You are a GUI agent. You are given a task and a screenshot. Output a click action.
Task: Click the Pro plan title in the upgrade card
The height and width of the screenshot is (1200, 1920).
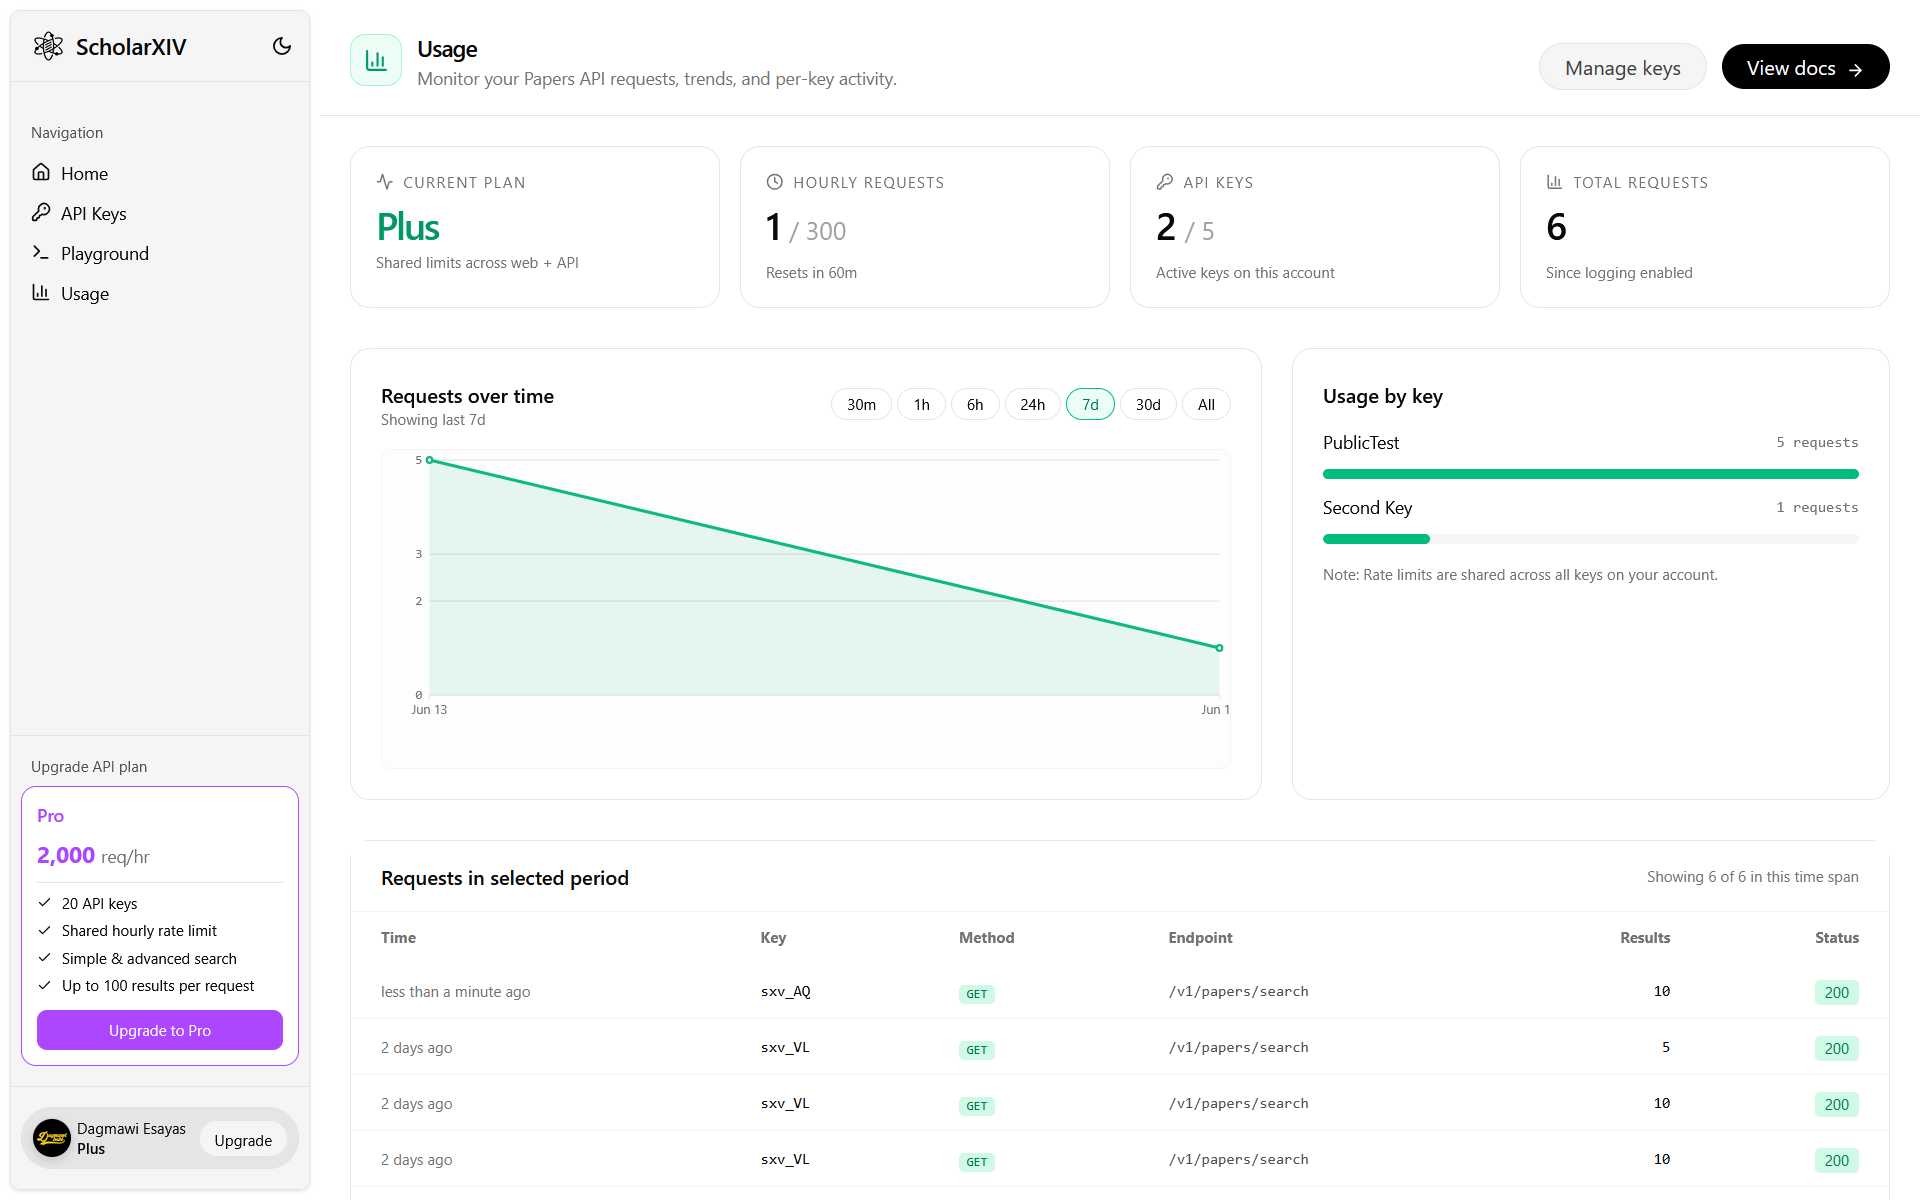click(50, 815)
